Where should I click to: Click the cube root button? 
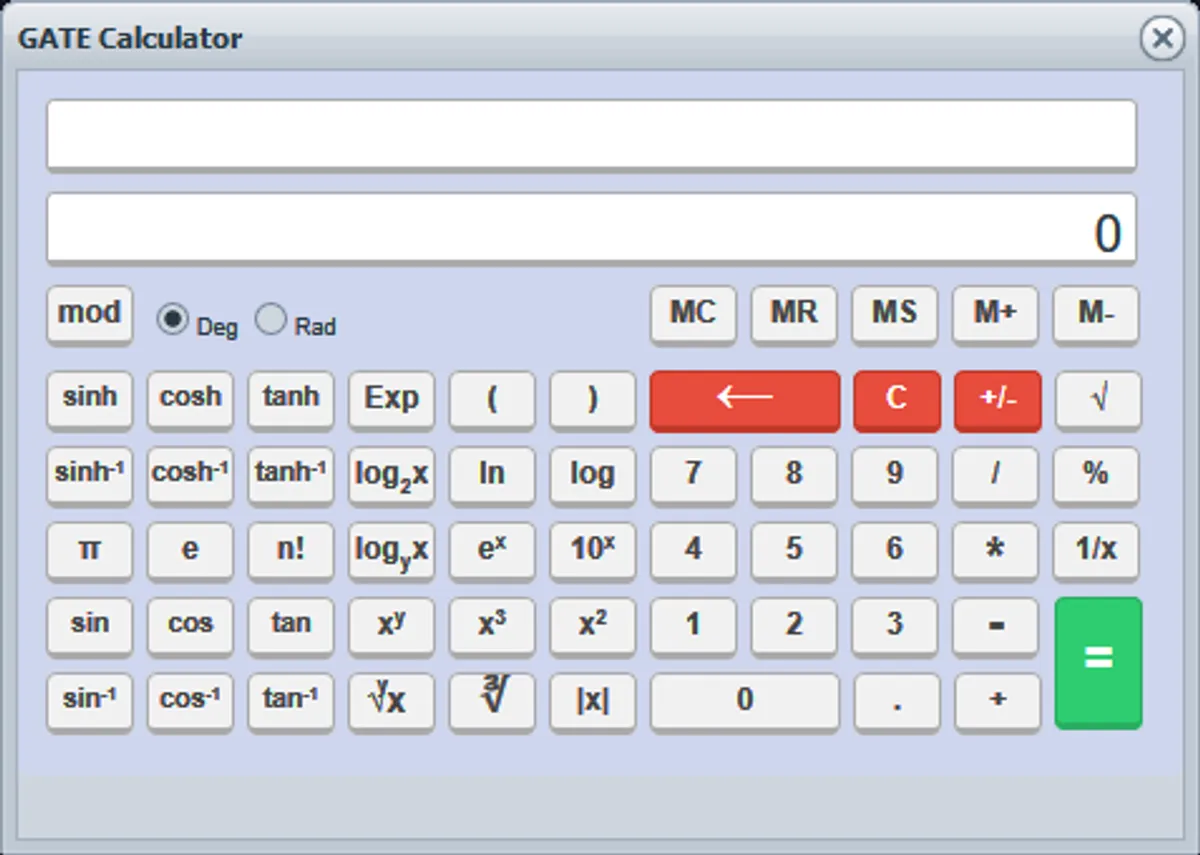point(492,702)
